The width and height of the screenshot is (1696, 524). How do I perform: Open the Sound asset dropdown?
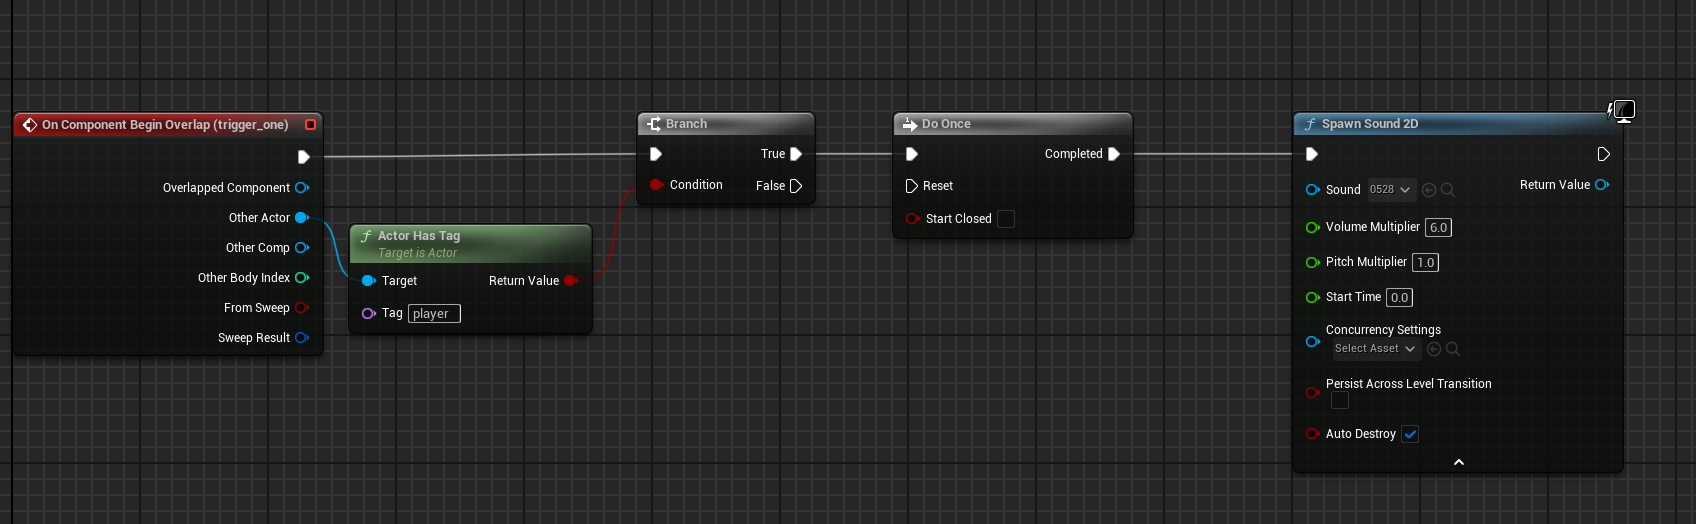1392,189
